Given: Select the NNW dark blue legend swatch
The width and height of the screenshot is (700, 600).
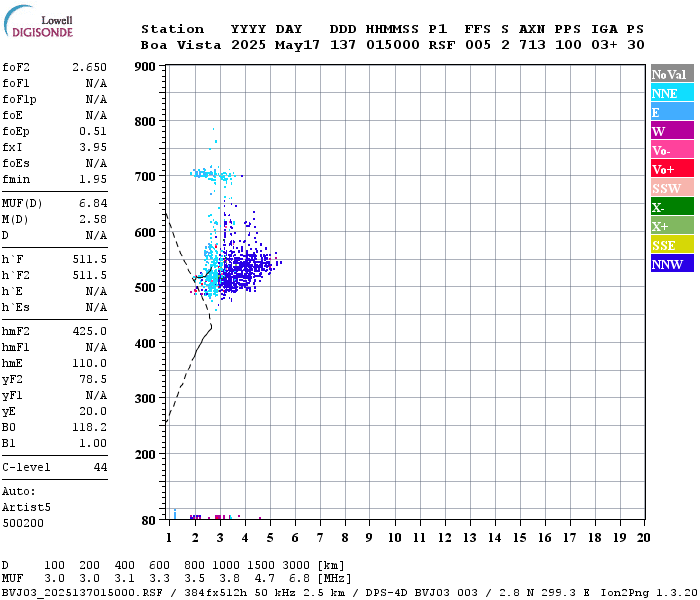Looking at the screenshot, I should point(672,264).
